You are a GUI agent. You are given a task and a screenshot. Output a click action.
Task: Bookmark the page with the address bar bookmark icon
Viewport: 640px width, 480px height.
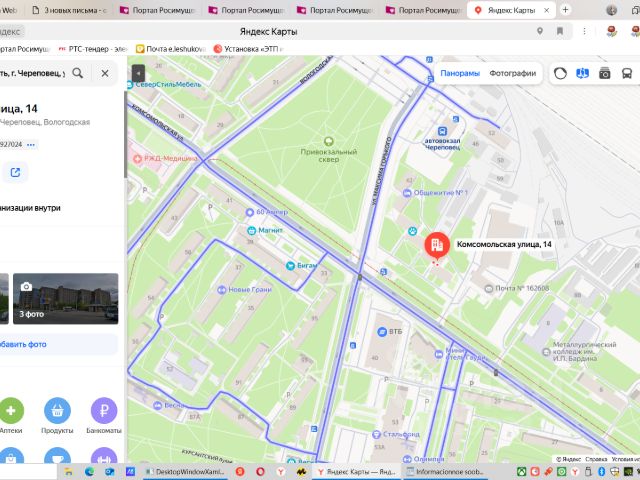(560, 31)
